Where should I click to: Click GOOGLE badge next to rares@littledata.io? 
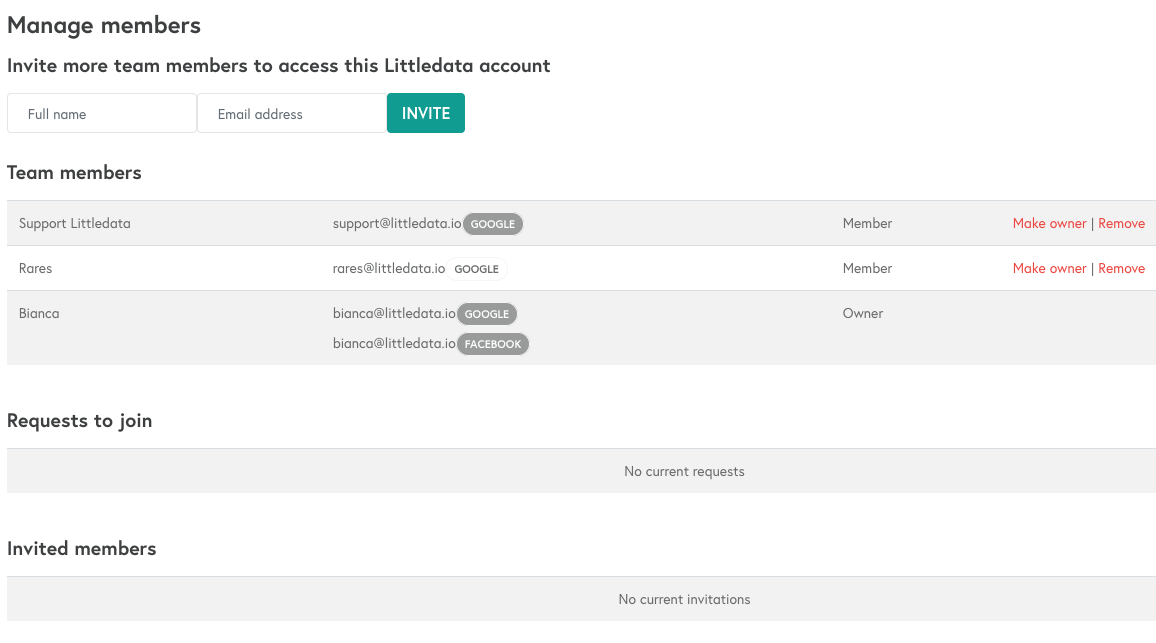(x=476, y=269)
